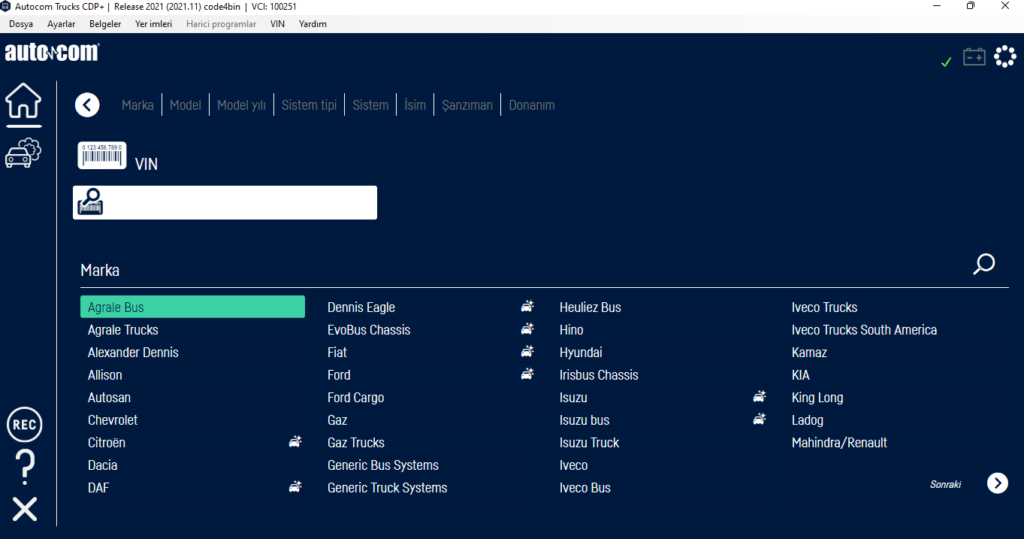Click car icon beside Isuzu
Viewport: 1024px width, 539px height.
(759, 397)
